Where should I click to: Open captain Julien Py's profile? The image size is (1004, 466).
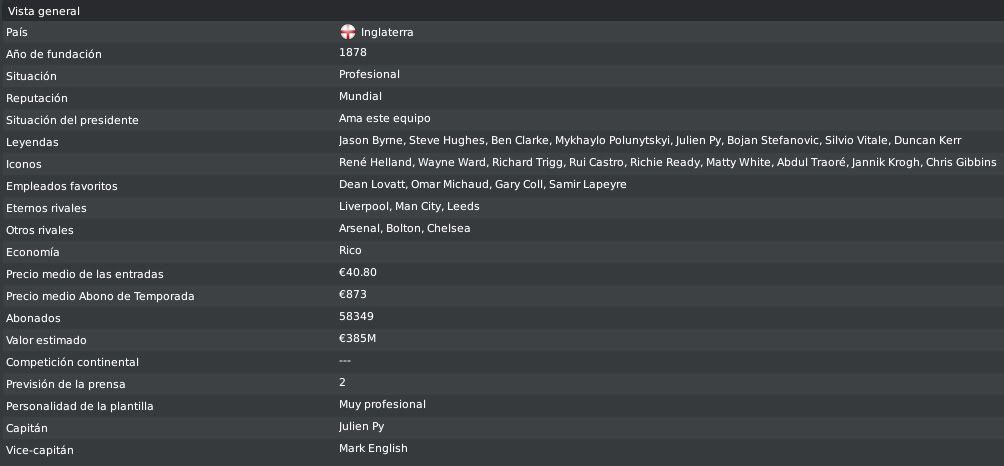click(x=361, y=426)
